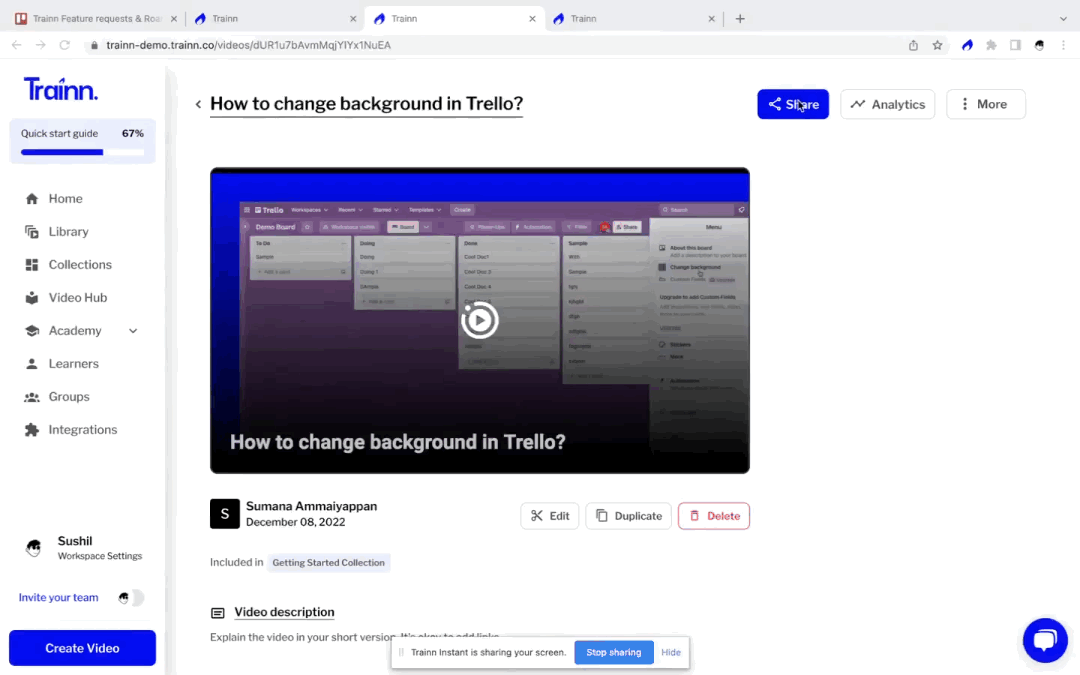
Task: Click the author name Sumana Ammaiyappan
Action: (x=311, y=506)
